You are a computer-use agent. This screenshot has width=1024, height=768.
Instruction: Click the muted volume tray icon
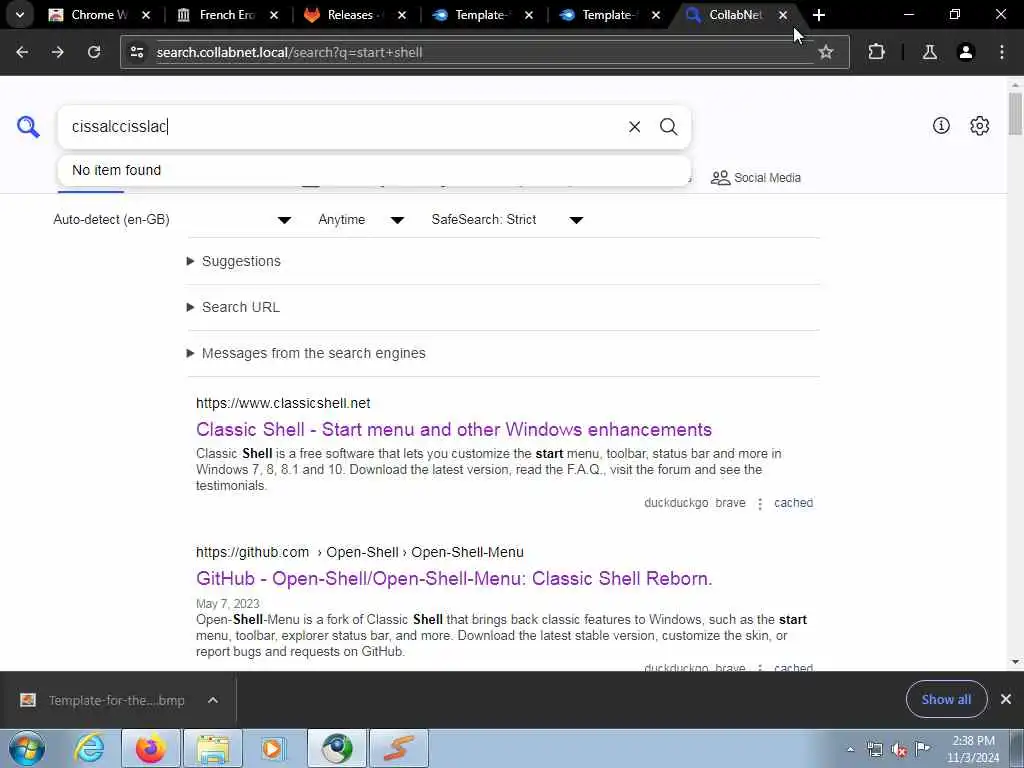pyautogui.click(x=899, y=749)
